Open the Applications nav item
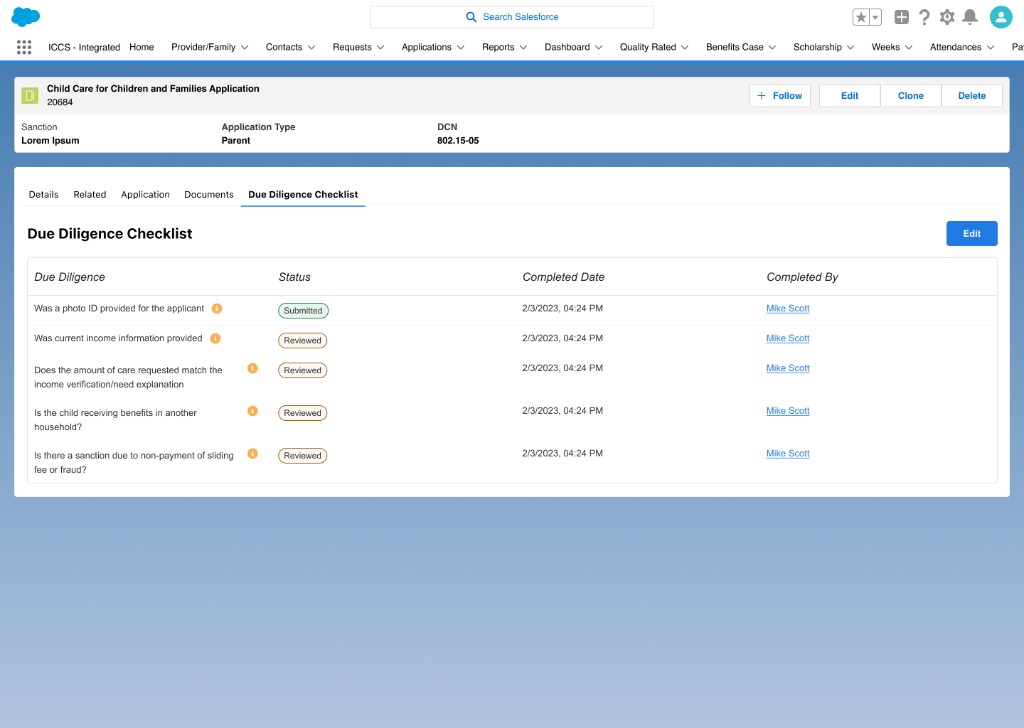 pyautogui.click(x=426, y=47)
